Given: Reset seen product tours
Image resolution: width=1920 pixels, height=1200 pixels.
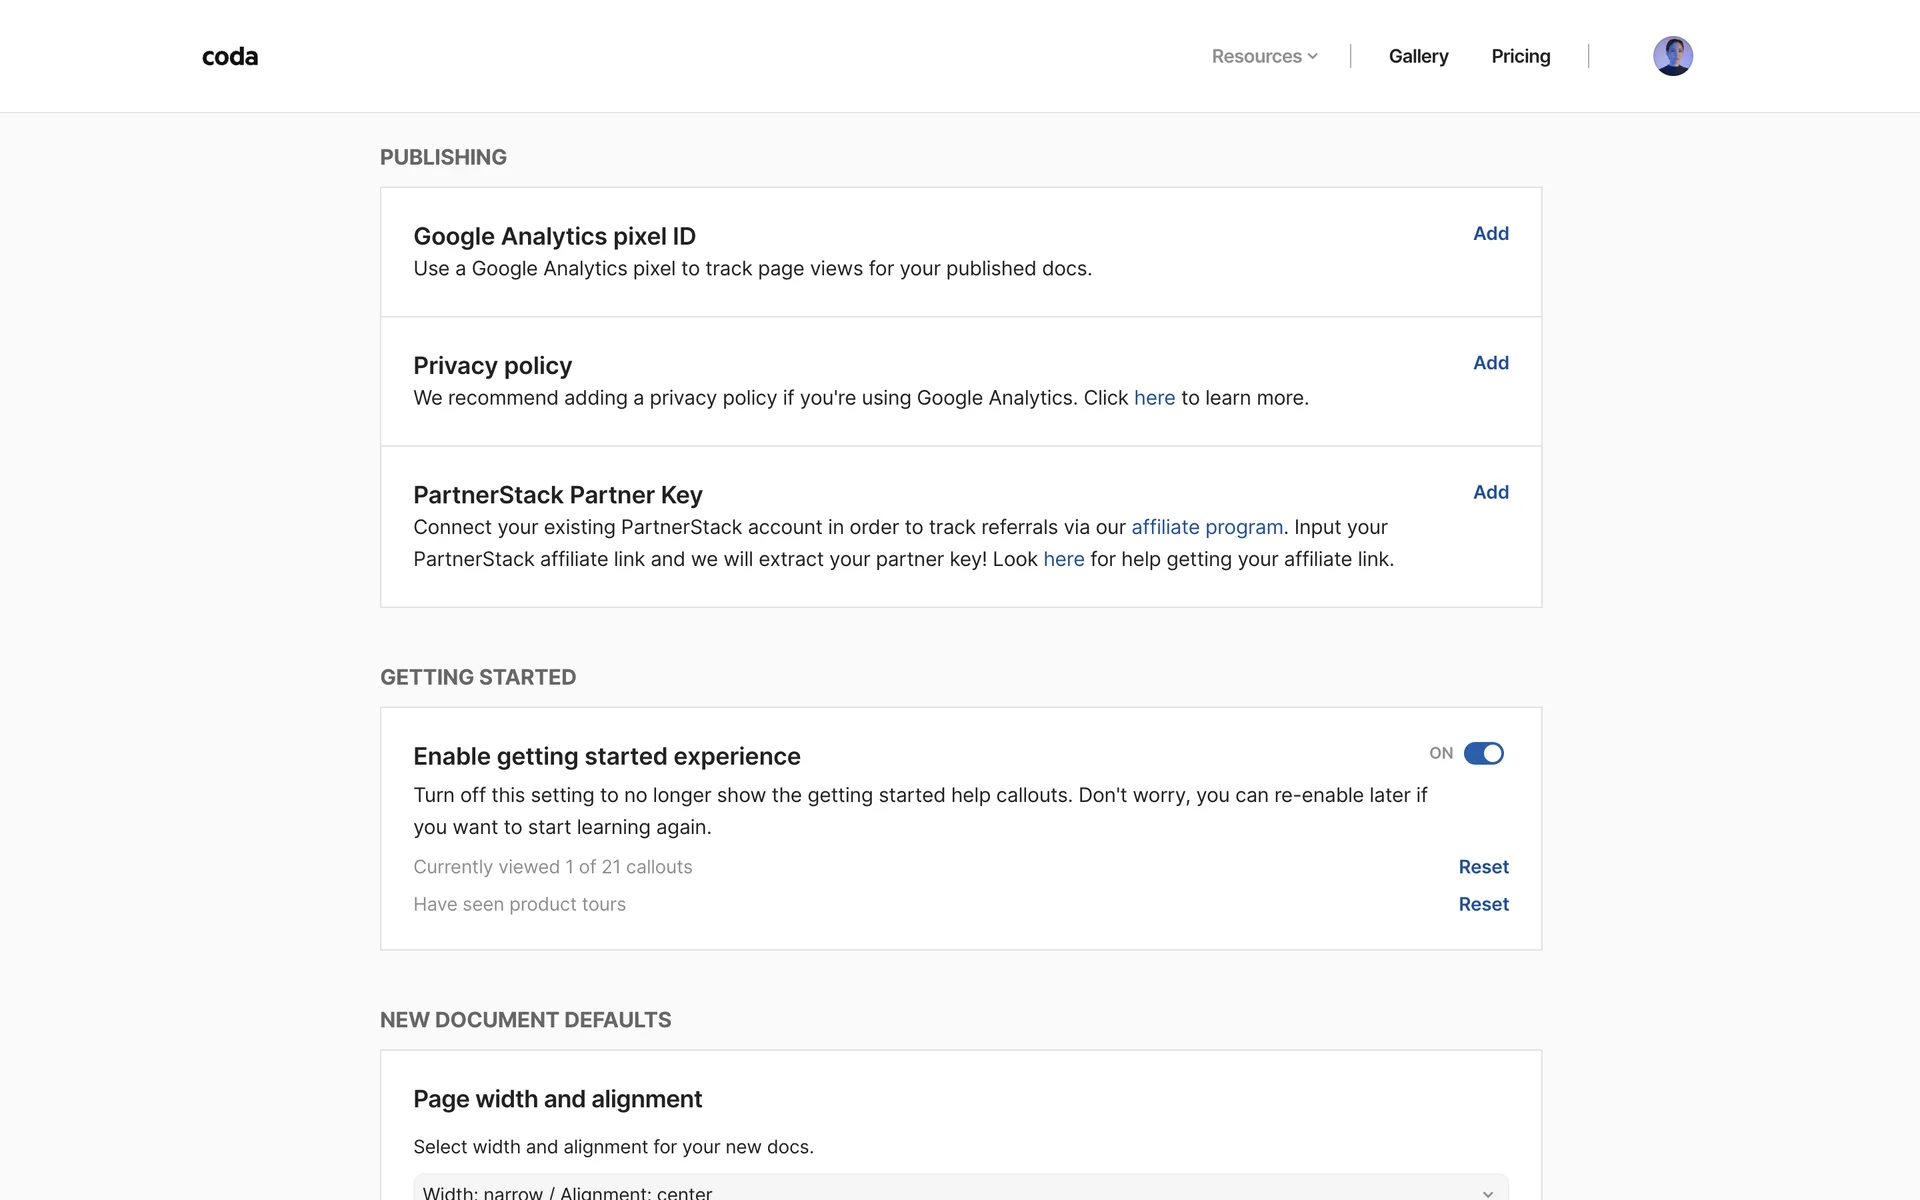Looking at the screenshot, I should point(1483,904).
